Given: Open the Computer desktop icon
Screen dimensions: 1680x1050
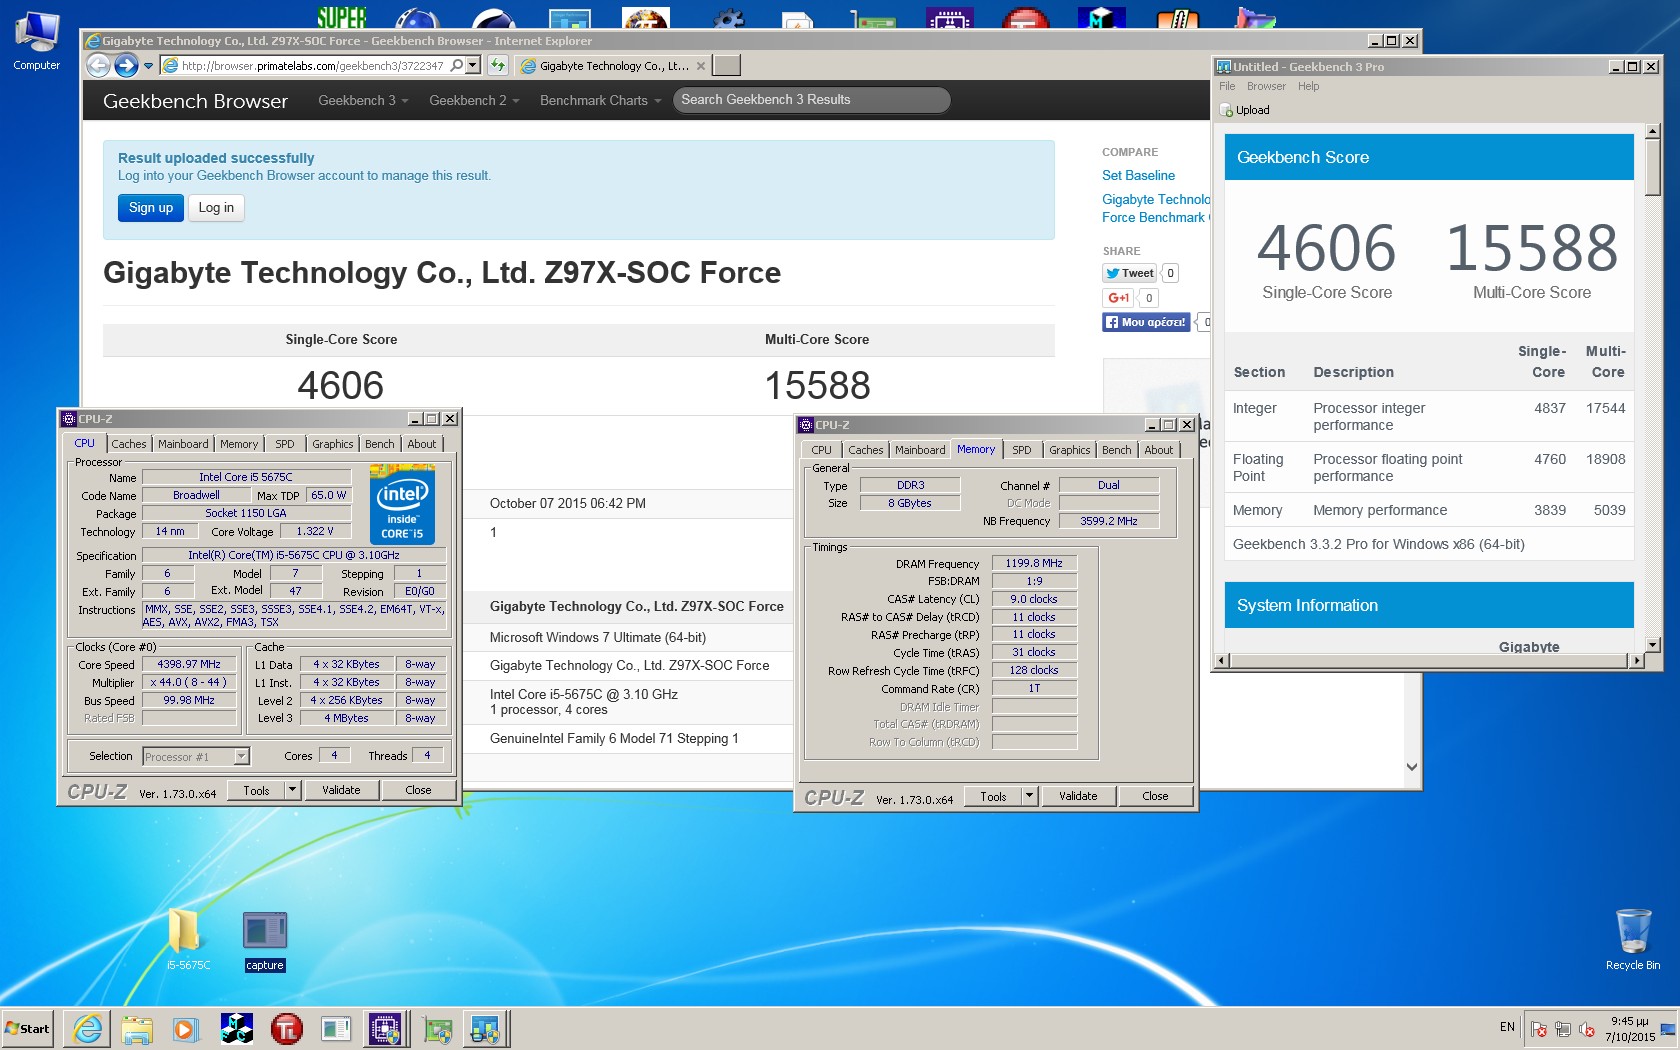Looking at the screenshot, I should (36, 40).
